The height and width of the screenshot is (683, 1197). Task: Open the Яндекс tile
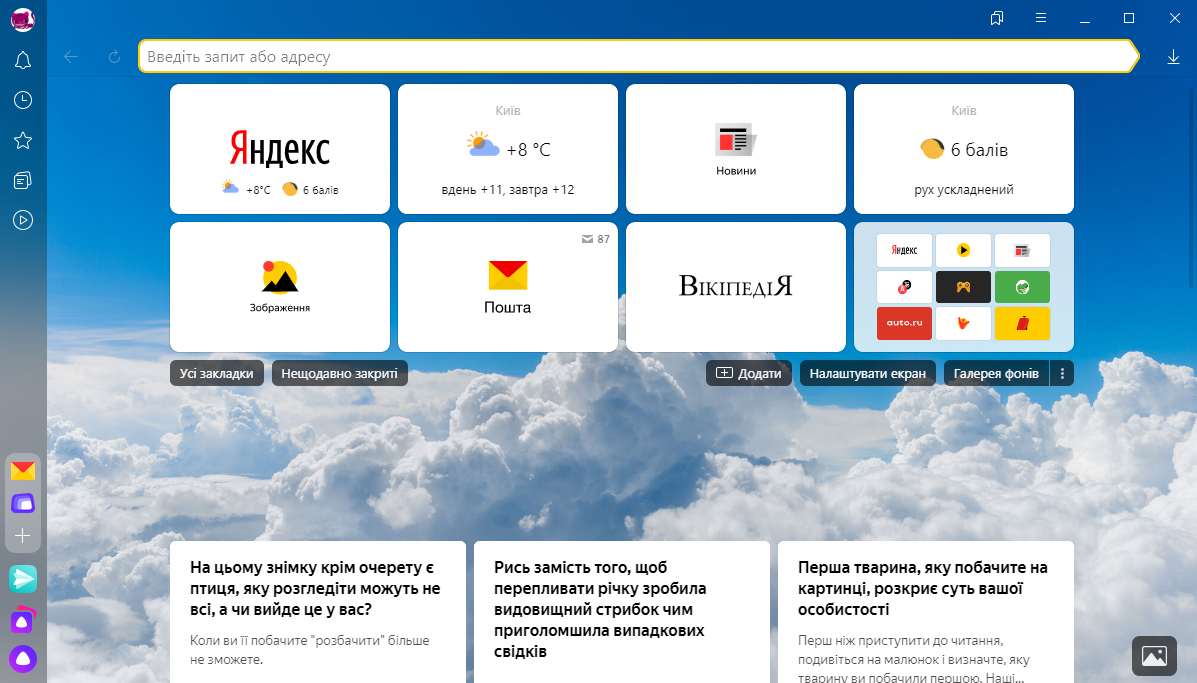point(279,149)
